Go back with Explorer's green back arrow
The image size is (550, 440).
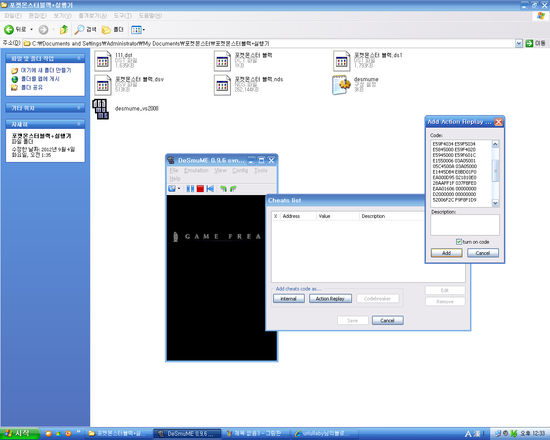[9, 30]
